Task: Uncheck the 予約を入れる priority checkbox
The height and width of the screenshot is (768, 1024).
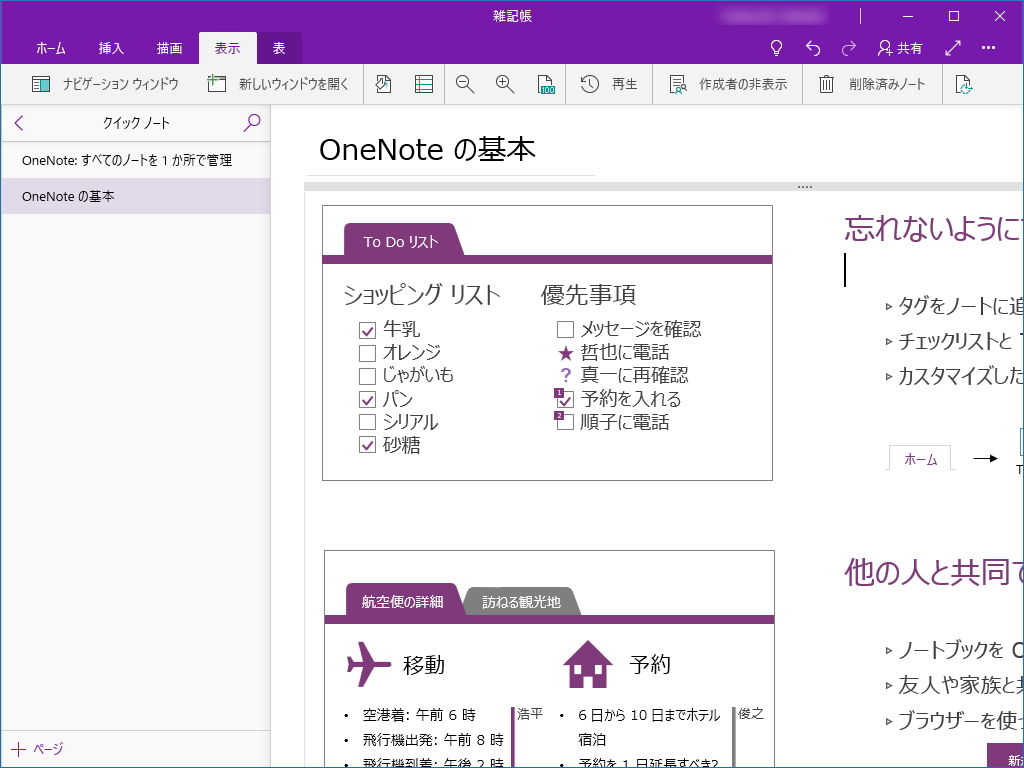Action: [565, 400]
